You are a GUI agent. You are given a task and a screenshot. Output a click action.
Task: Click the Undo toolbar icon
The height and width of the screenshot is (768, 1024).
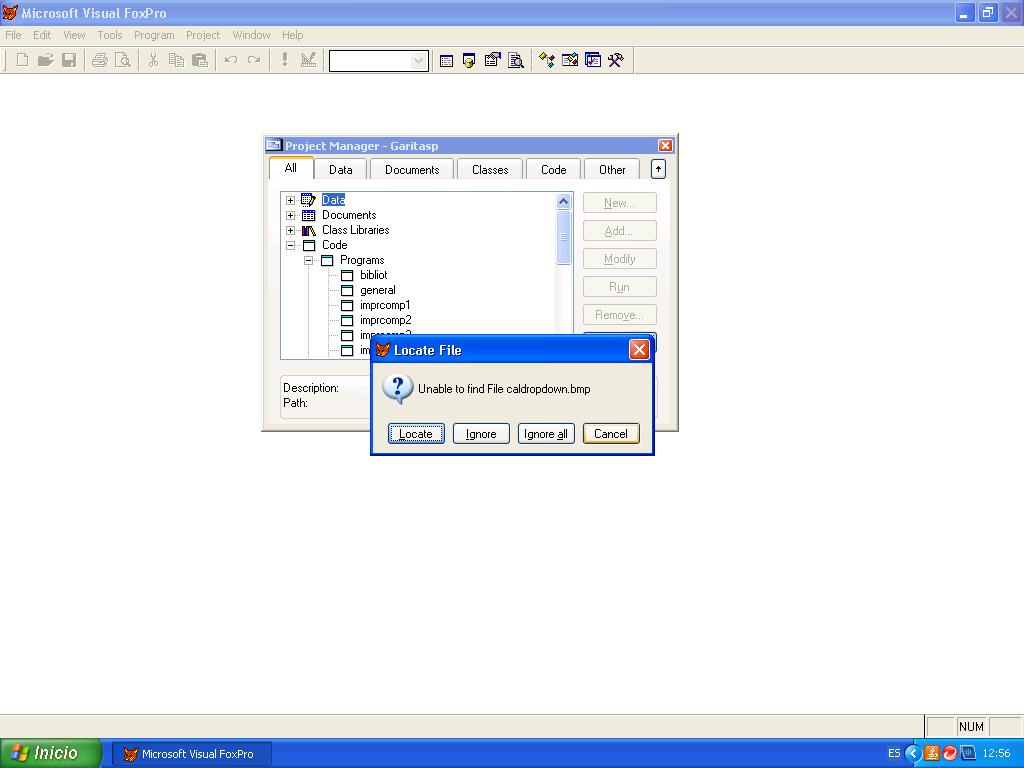231,60
